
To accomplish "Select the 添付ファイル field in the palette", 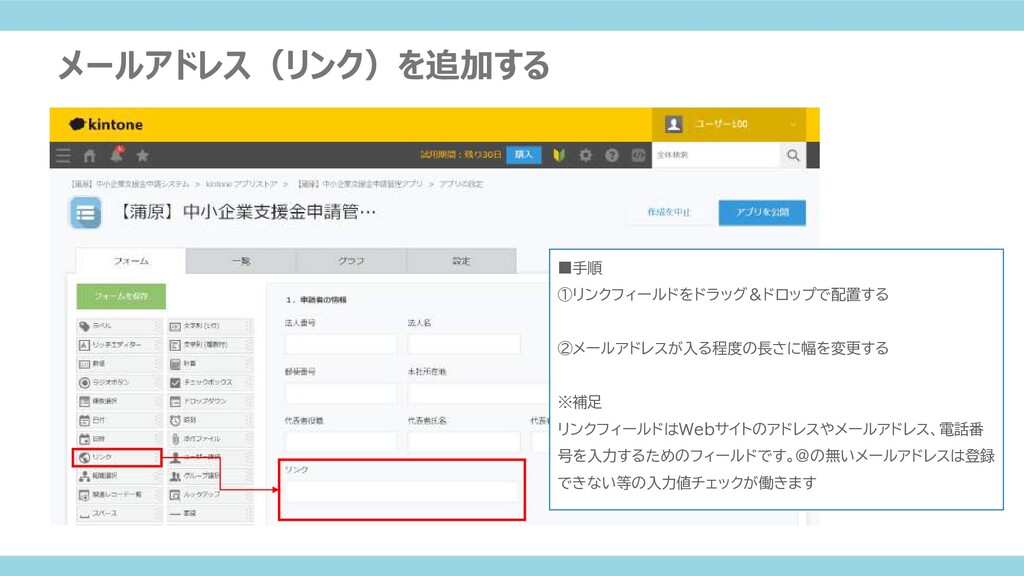I will (210, 439).
